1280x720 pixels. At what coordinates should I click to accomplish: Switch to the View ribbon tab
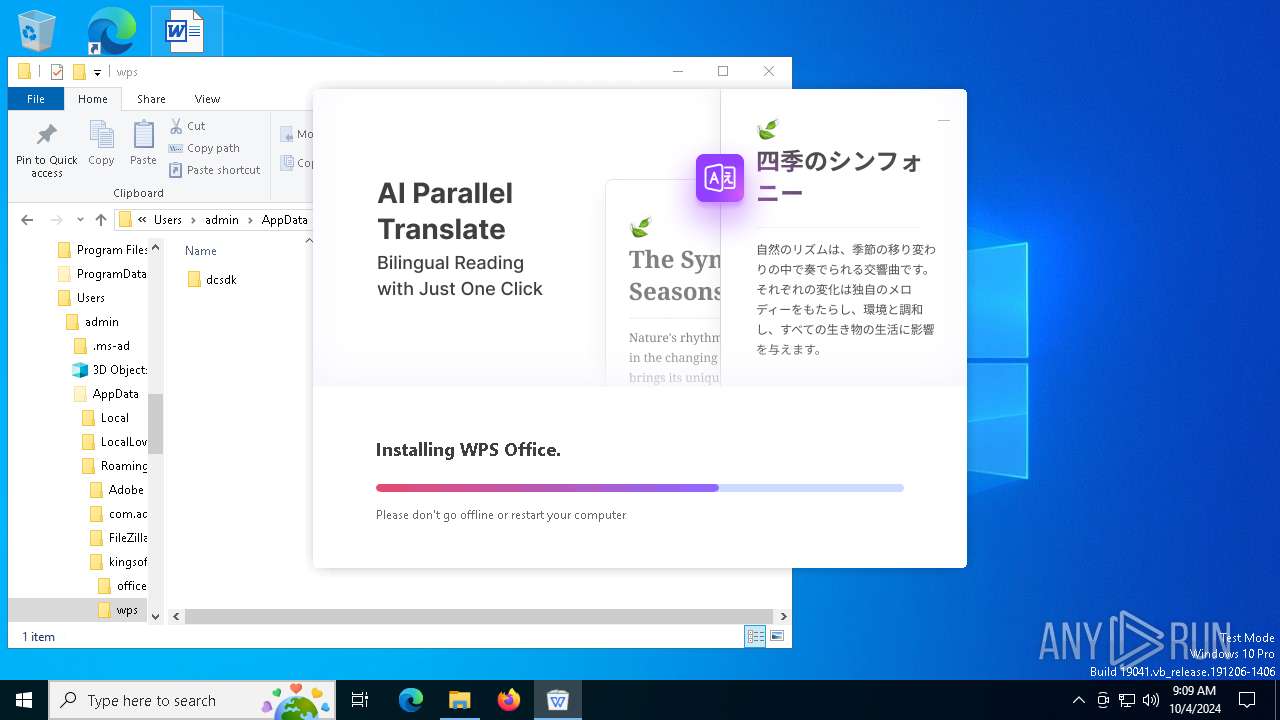pyautogui.click(x=207, y=99)
